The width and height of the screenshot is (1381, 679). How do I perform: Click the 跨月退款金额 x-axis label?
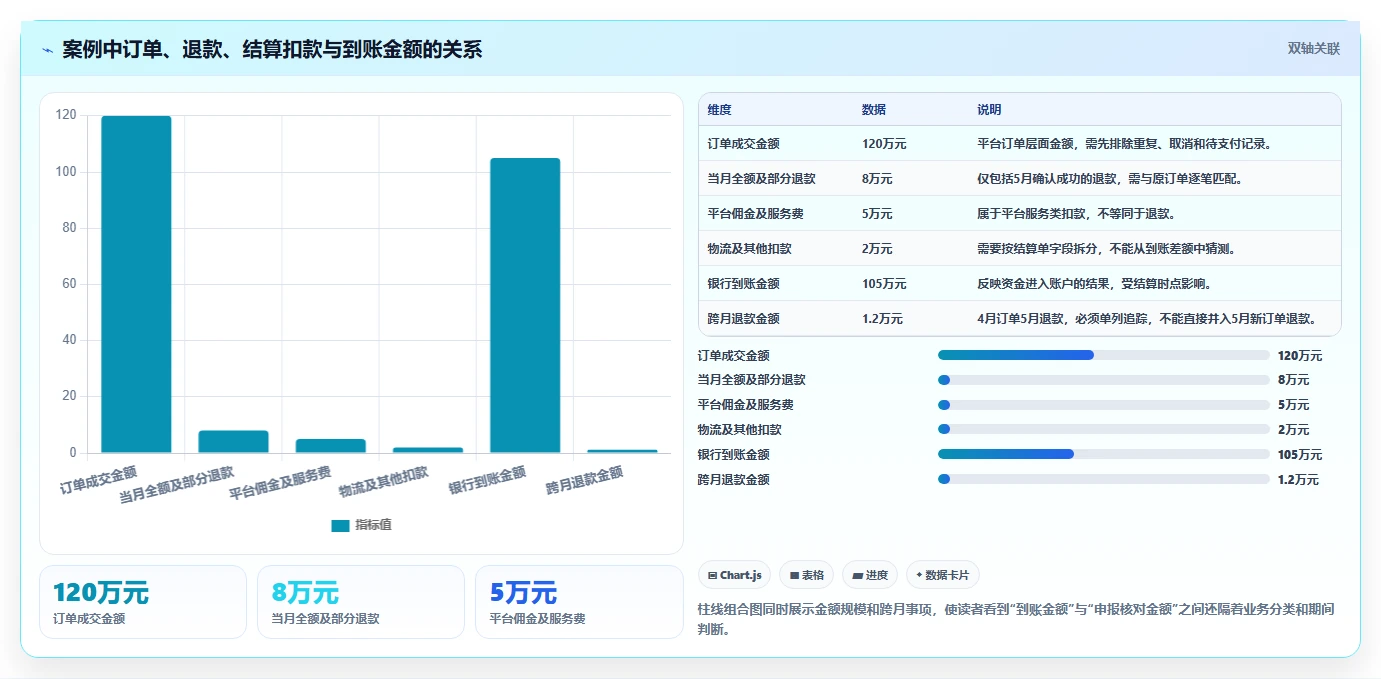click(x=584, y=480)
